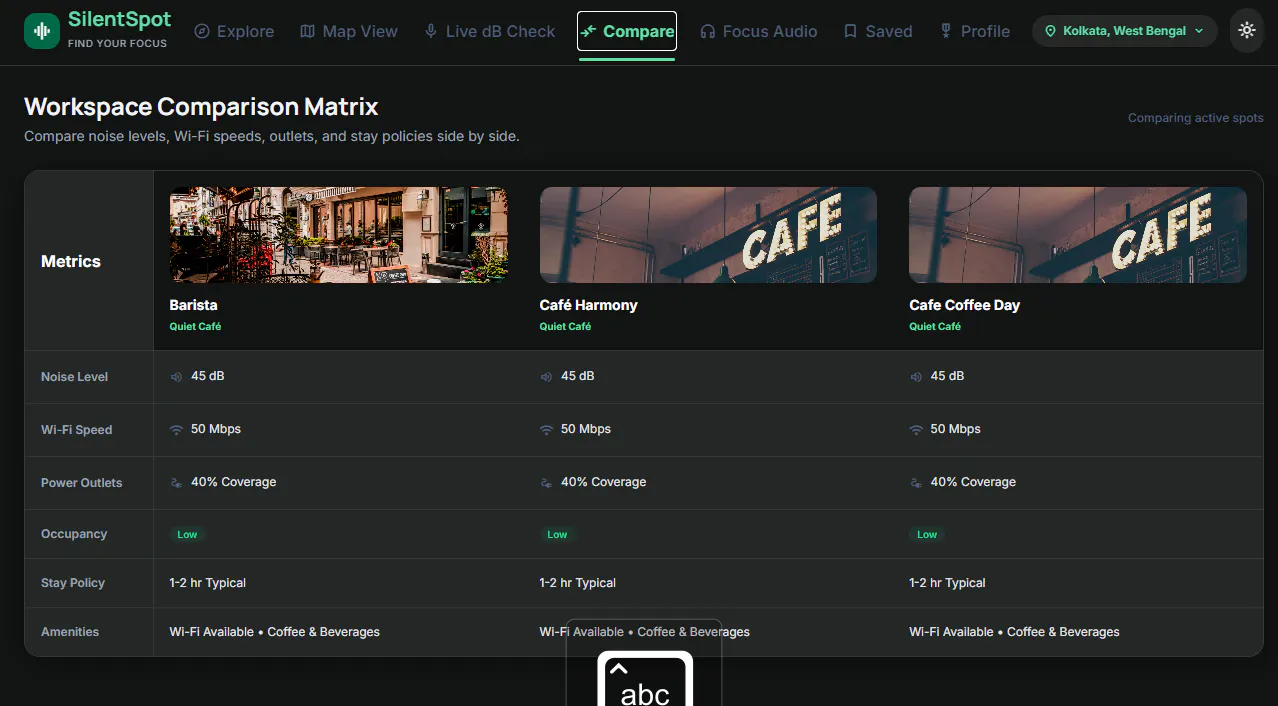Click Cafe Coffee Day's 1-2 hr Typical stay policy
1278x706 pixels.
(947, 583)
